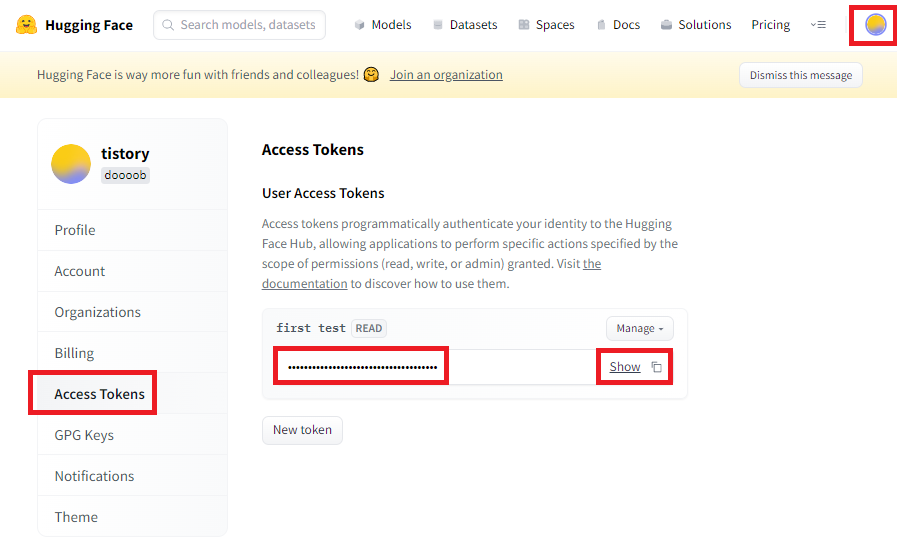The width and height of the screenshot is (897, 550).
Task: Click the Hugging Face brand name
Action: tap(89, 25)
